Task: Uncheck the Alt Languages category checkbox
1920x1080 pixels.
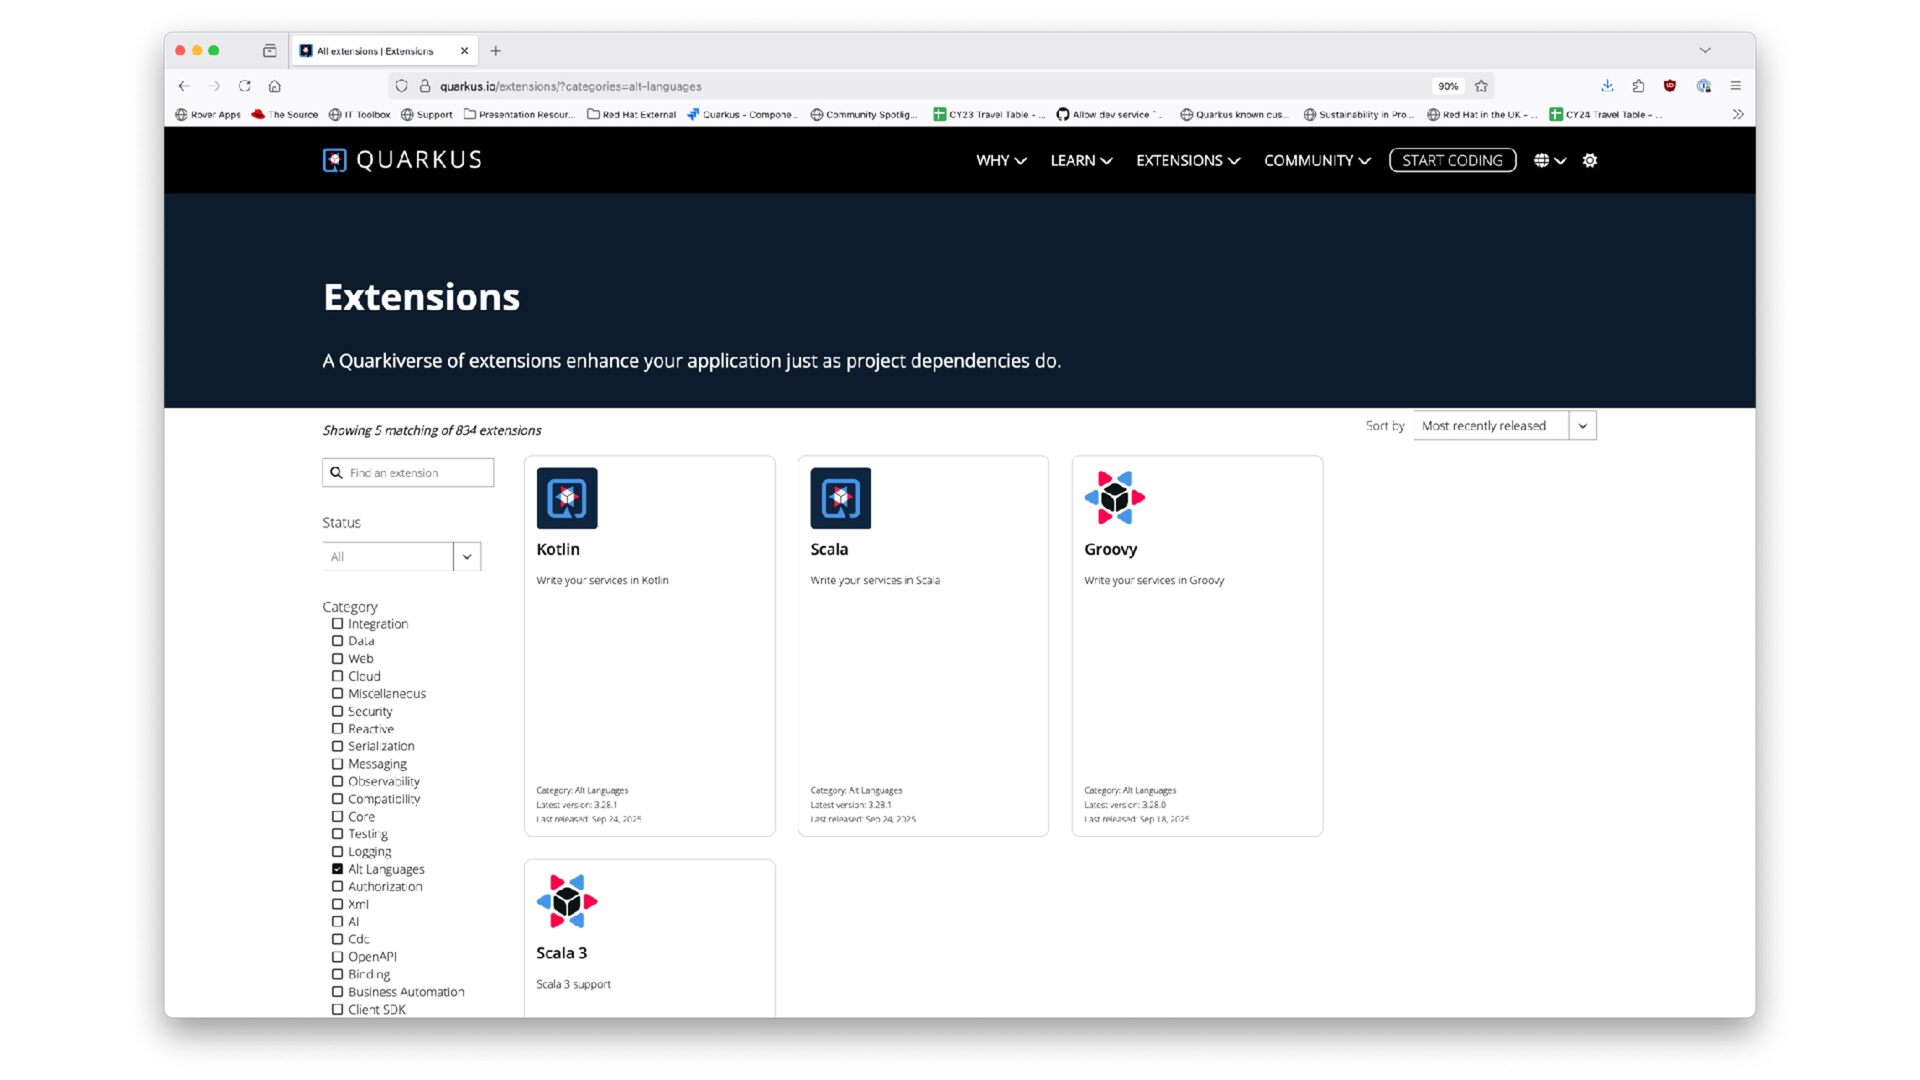Action: pyautogui.click(x=337, y=869)
